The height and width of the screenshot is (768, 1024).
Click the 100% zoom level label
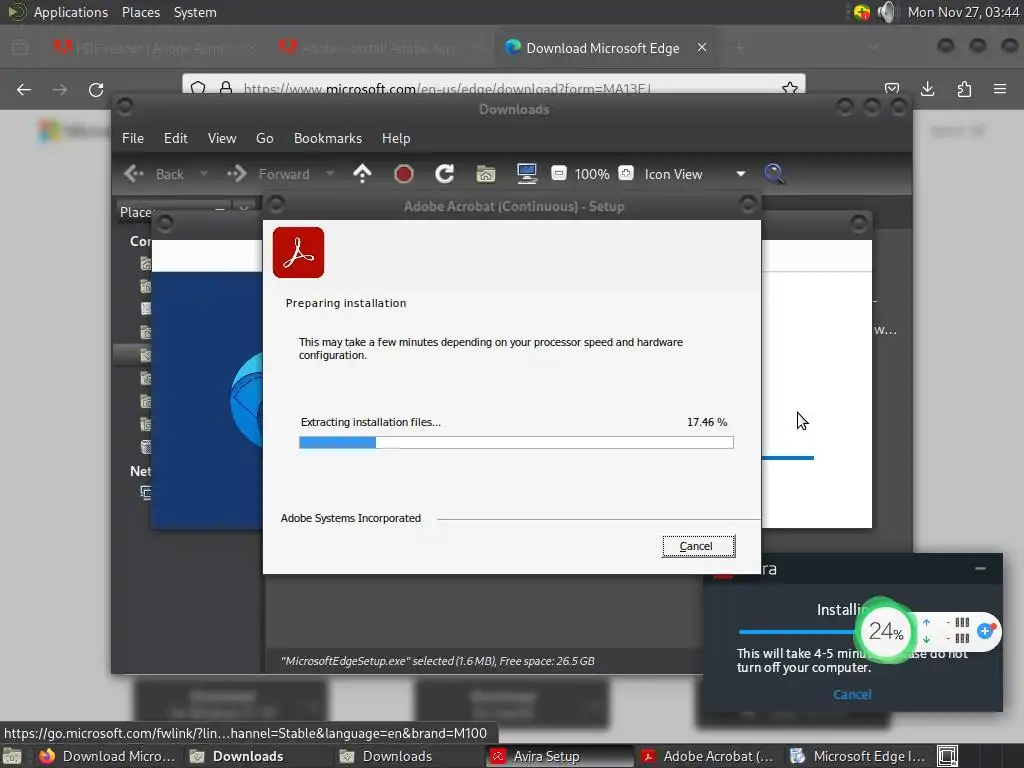pyautogui.click(x=592, y=174)
